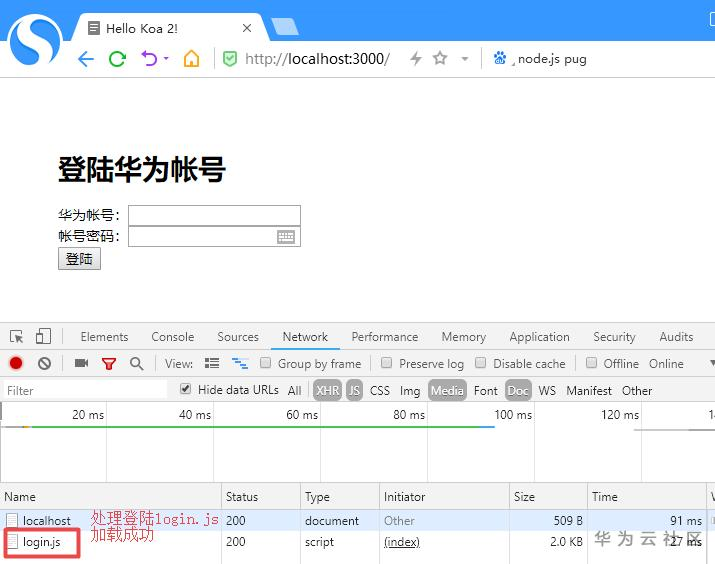Close the Hello Koa 2! tab

coord(247,28)
